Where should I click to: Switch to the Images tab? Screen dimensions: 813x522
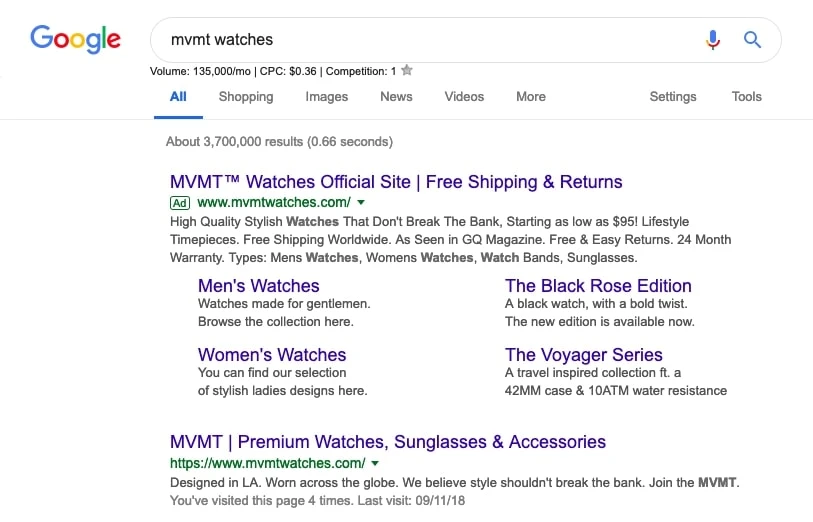[327, 97]
